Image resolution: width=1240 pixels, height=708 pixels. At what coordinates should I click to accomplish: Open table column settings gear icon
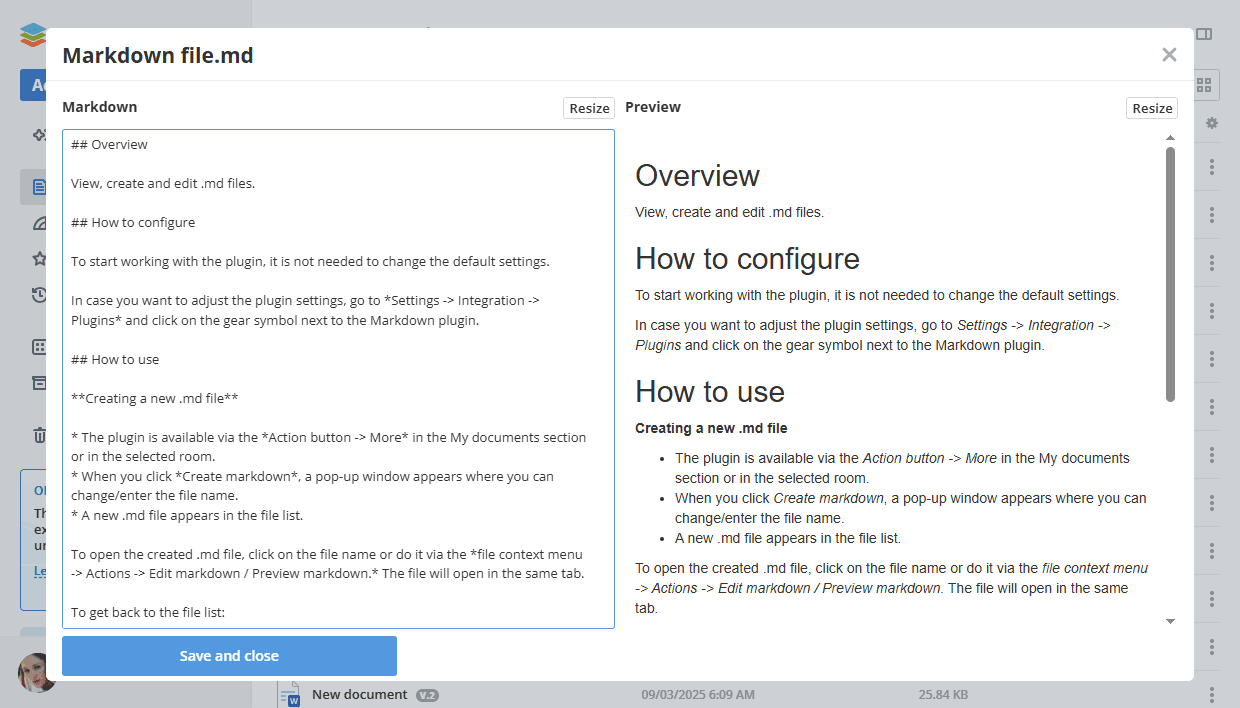click(1212, 123)
